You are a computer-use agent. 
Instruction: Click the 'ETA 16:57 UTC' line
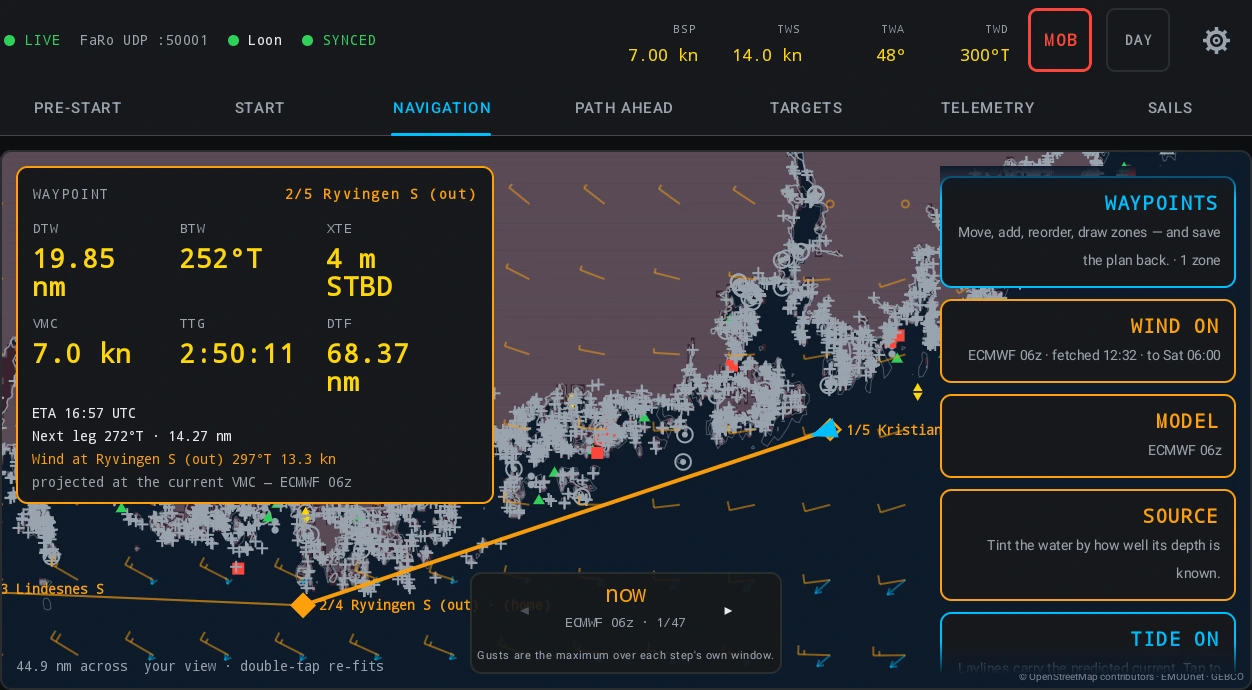click(x=84, y=413)
